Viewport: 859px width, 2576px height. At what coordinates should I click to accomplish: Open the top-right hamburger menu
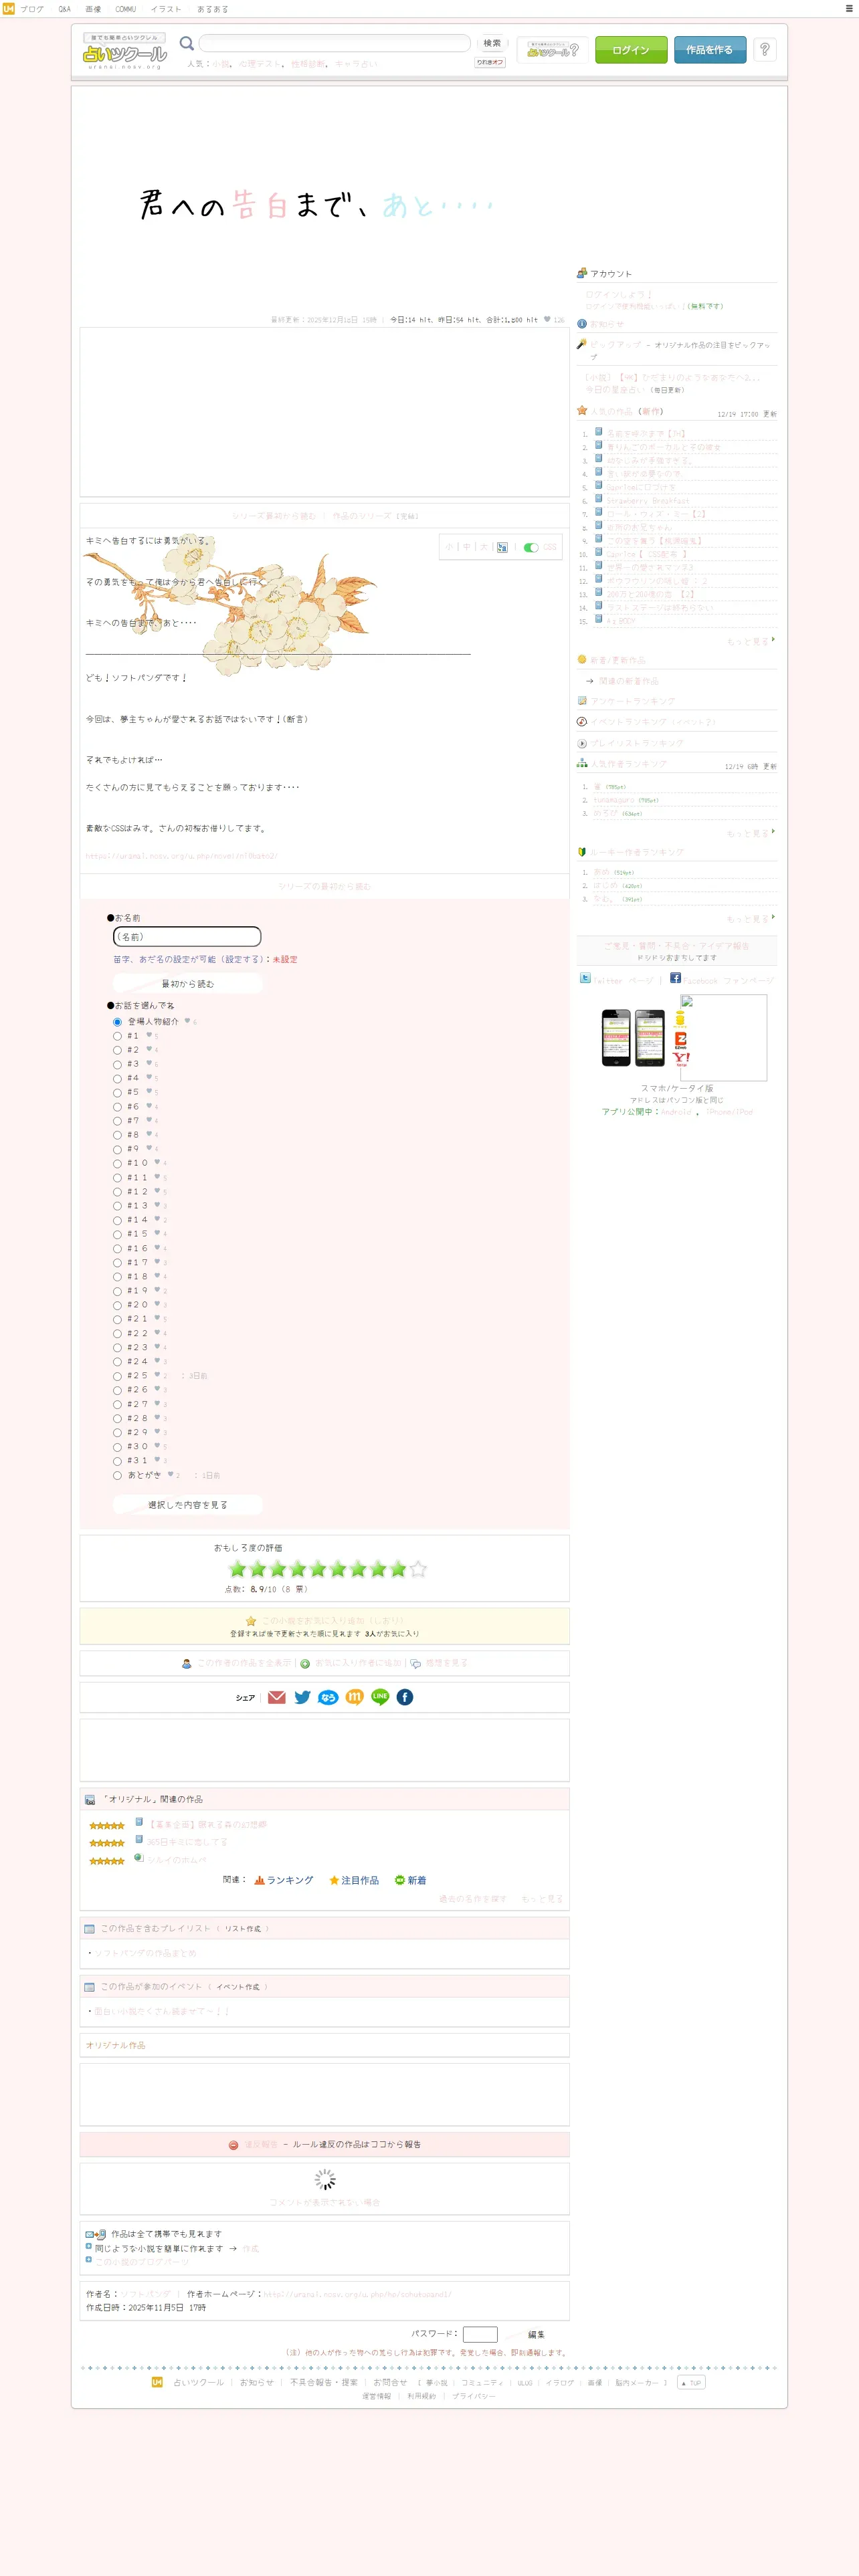click(x=850, y=8)
